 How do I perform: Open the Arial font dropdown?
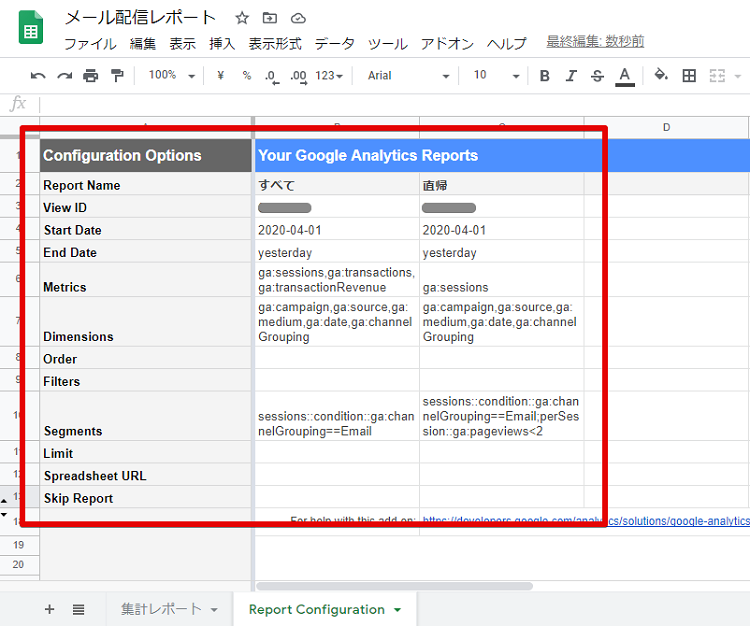tap(408, 76)
